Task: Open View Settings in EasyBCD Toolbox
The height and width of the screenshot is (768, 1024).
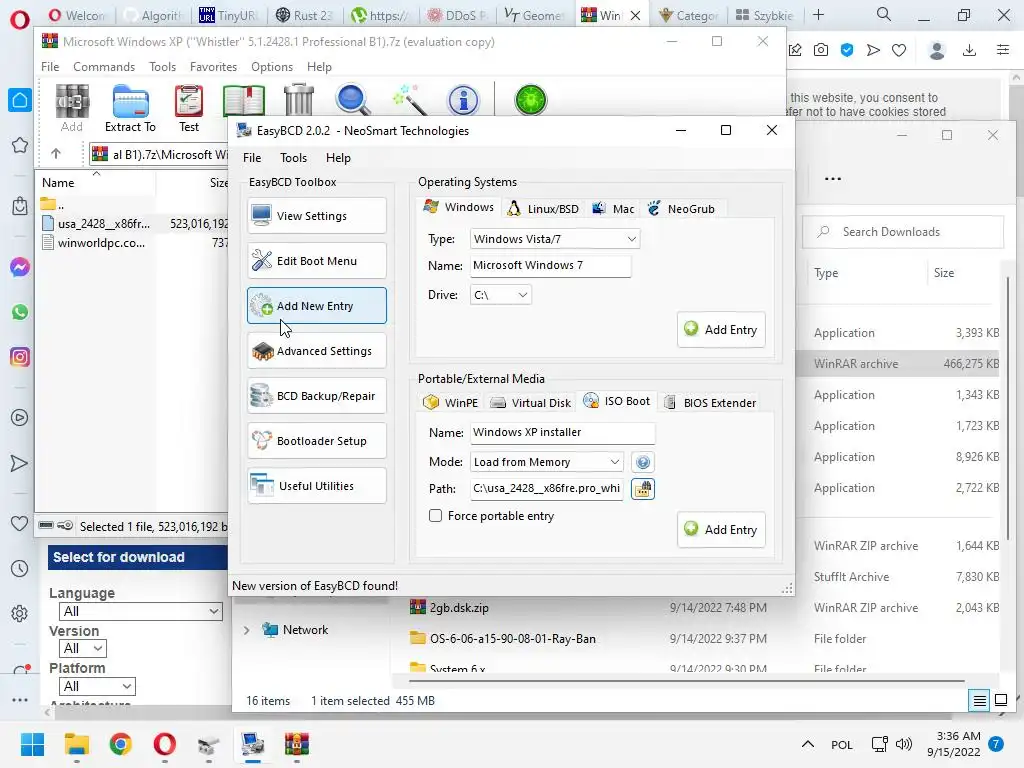Action: coord(317,216)
